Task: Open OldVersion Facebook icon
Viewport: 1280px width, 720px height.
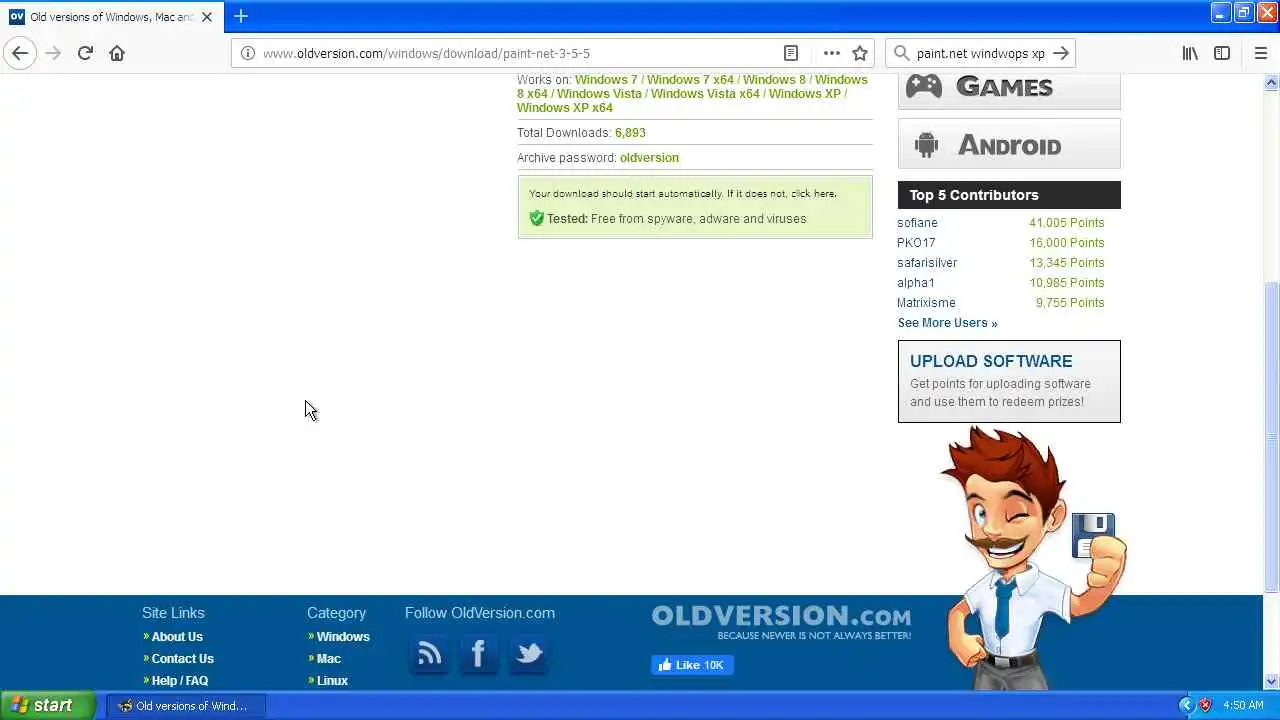Action: click(x=479, y=654)
